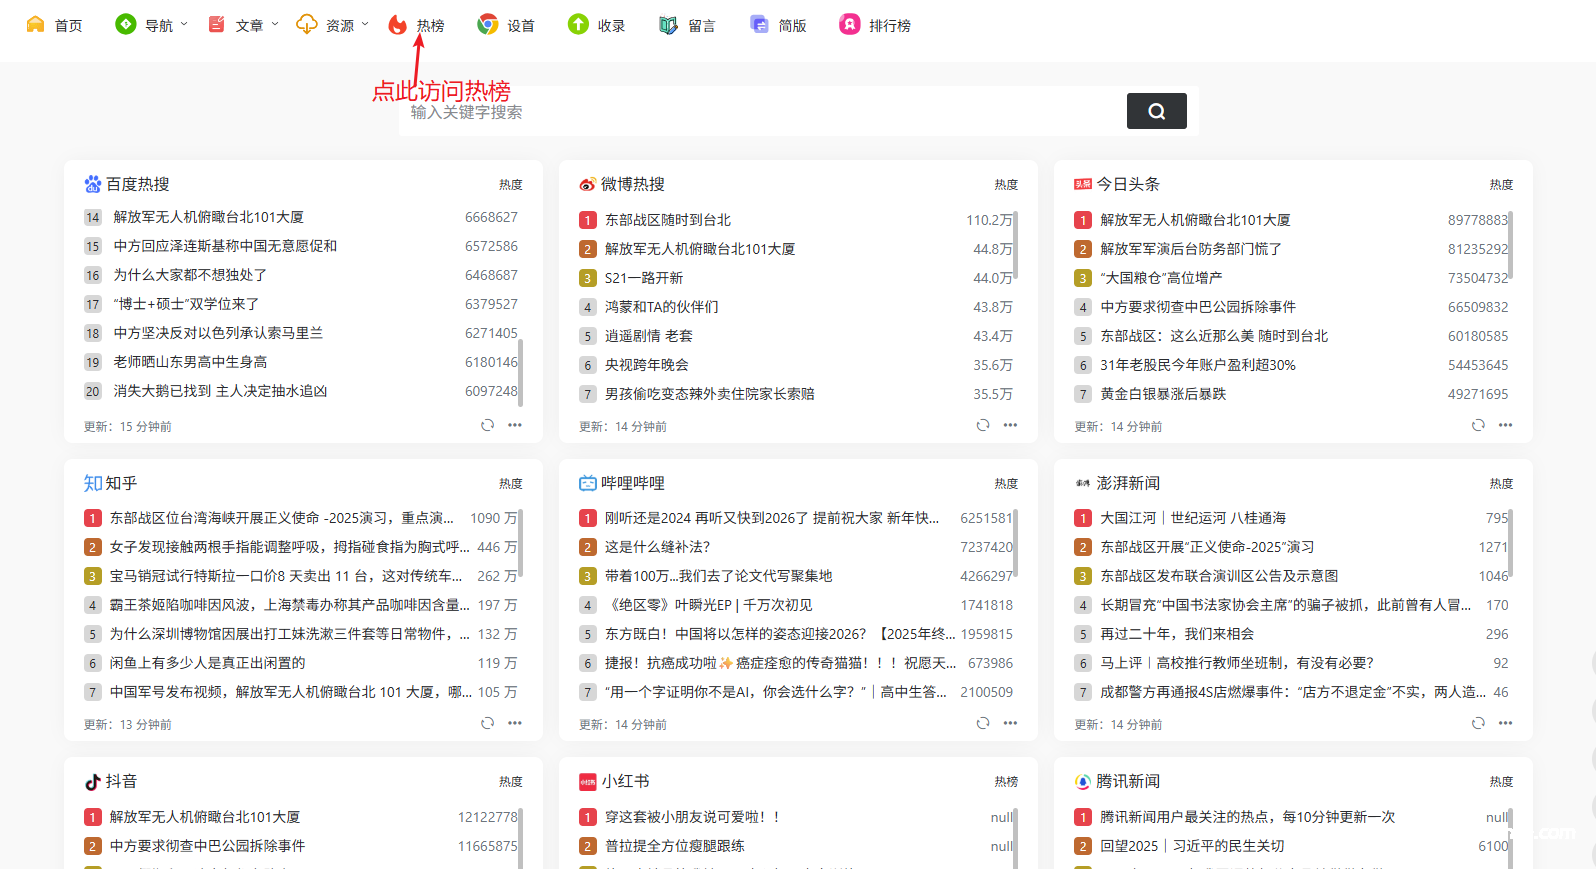Open the 简版 menu item
The height and width of the screenshot is (869, 1596).
pyautogui.click(x=792, y=25)
